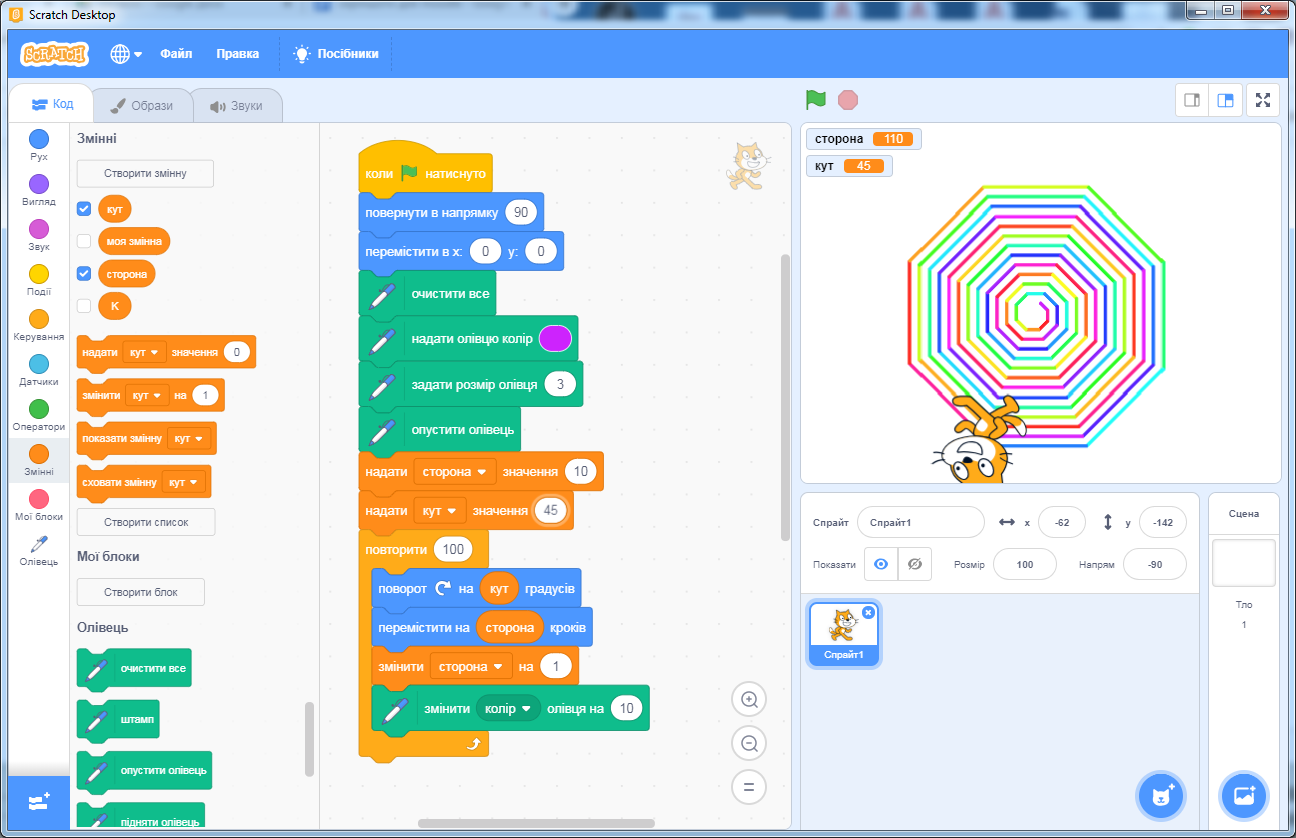Select the Рух blocks category
This screenshot has width=1296, height=838.
39,146
